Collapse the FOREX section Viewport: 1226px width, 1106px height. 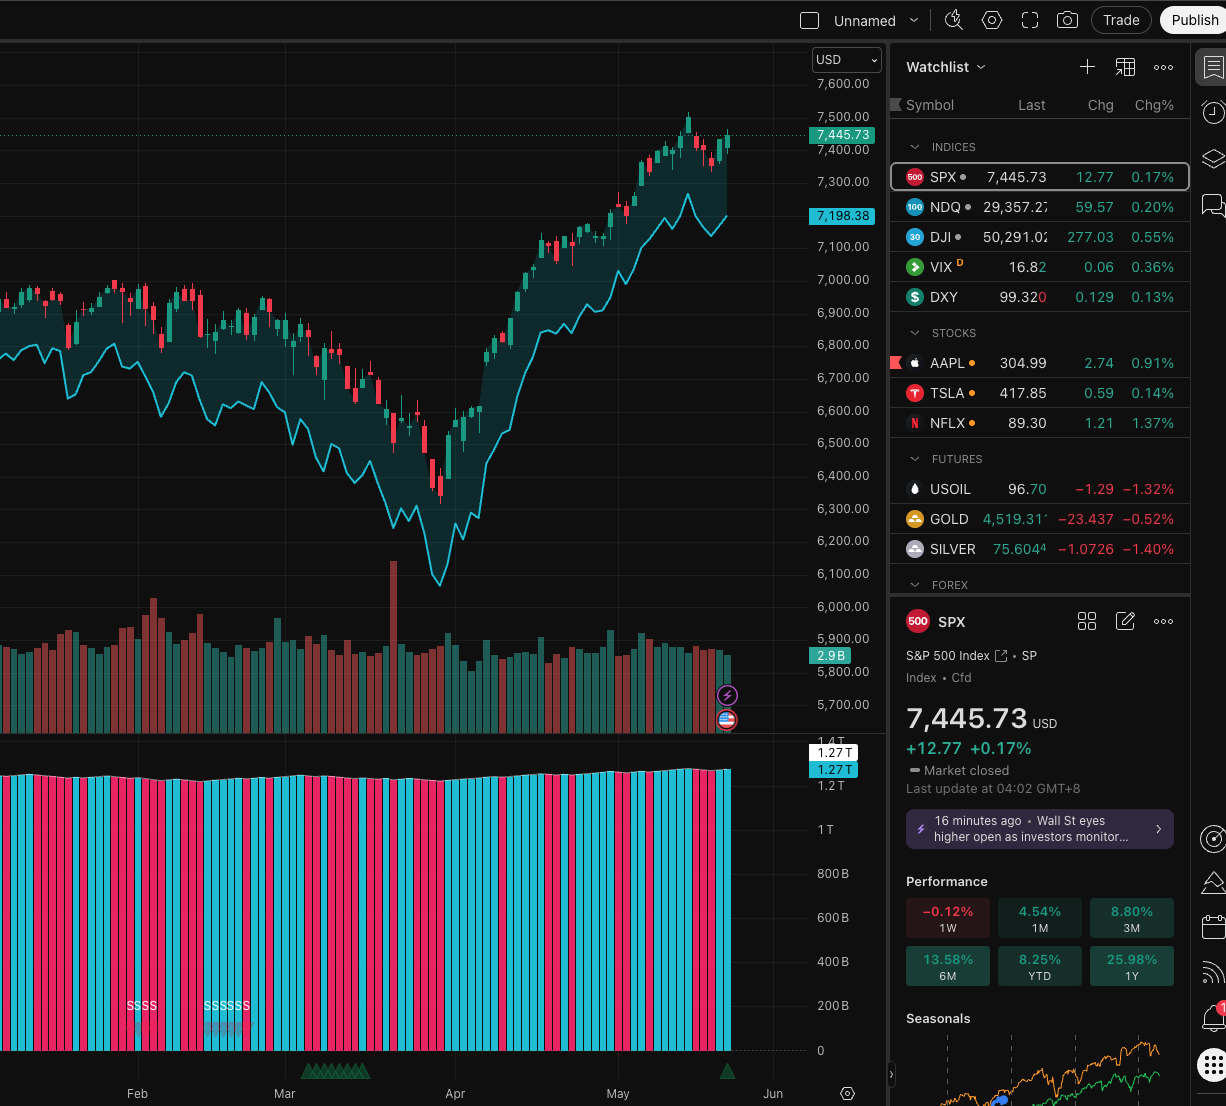coord(915,585)
